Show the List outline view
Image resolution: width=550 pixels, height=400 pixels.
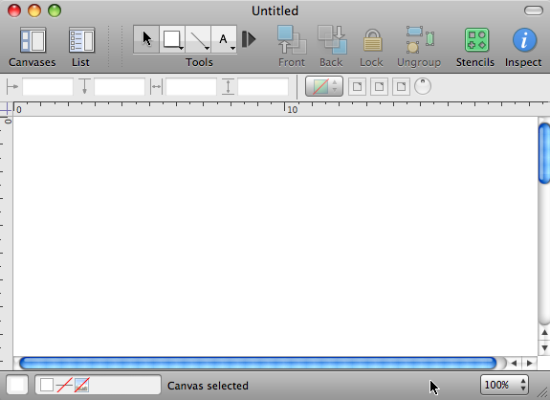click(81, 47)
